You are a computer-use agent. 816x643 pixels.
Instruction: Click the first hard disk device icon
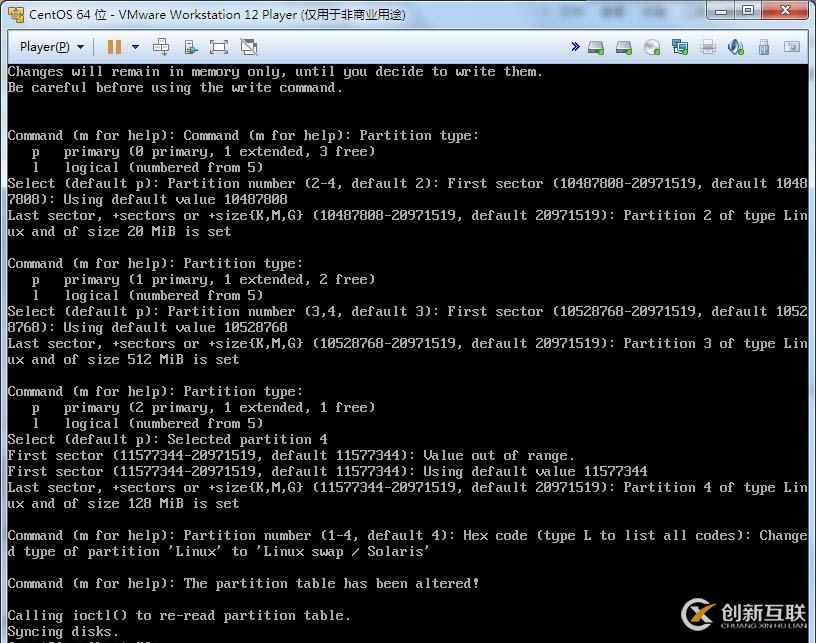(x=596, y=48)
